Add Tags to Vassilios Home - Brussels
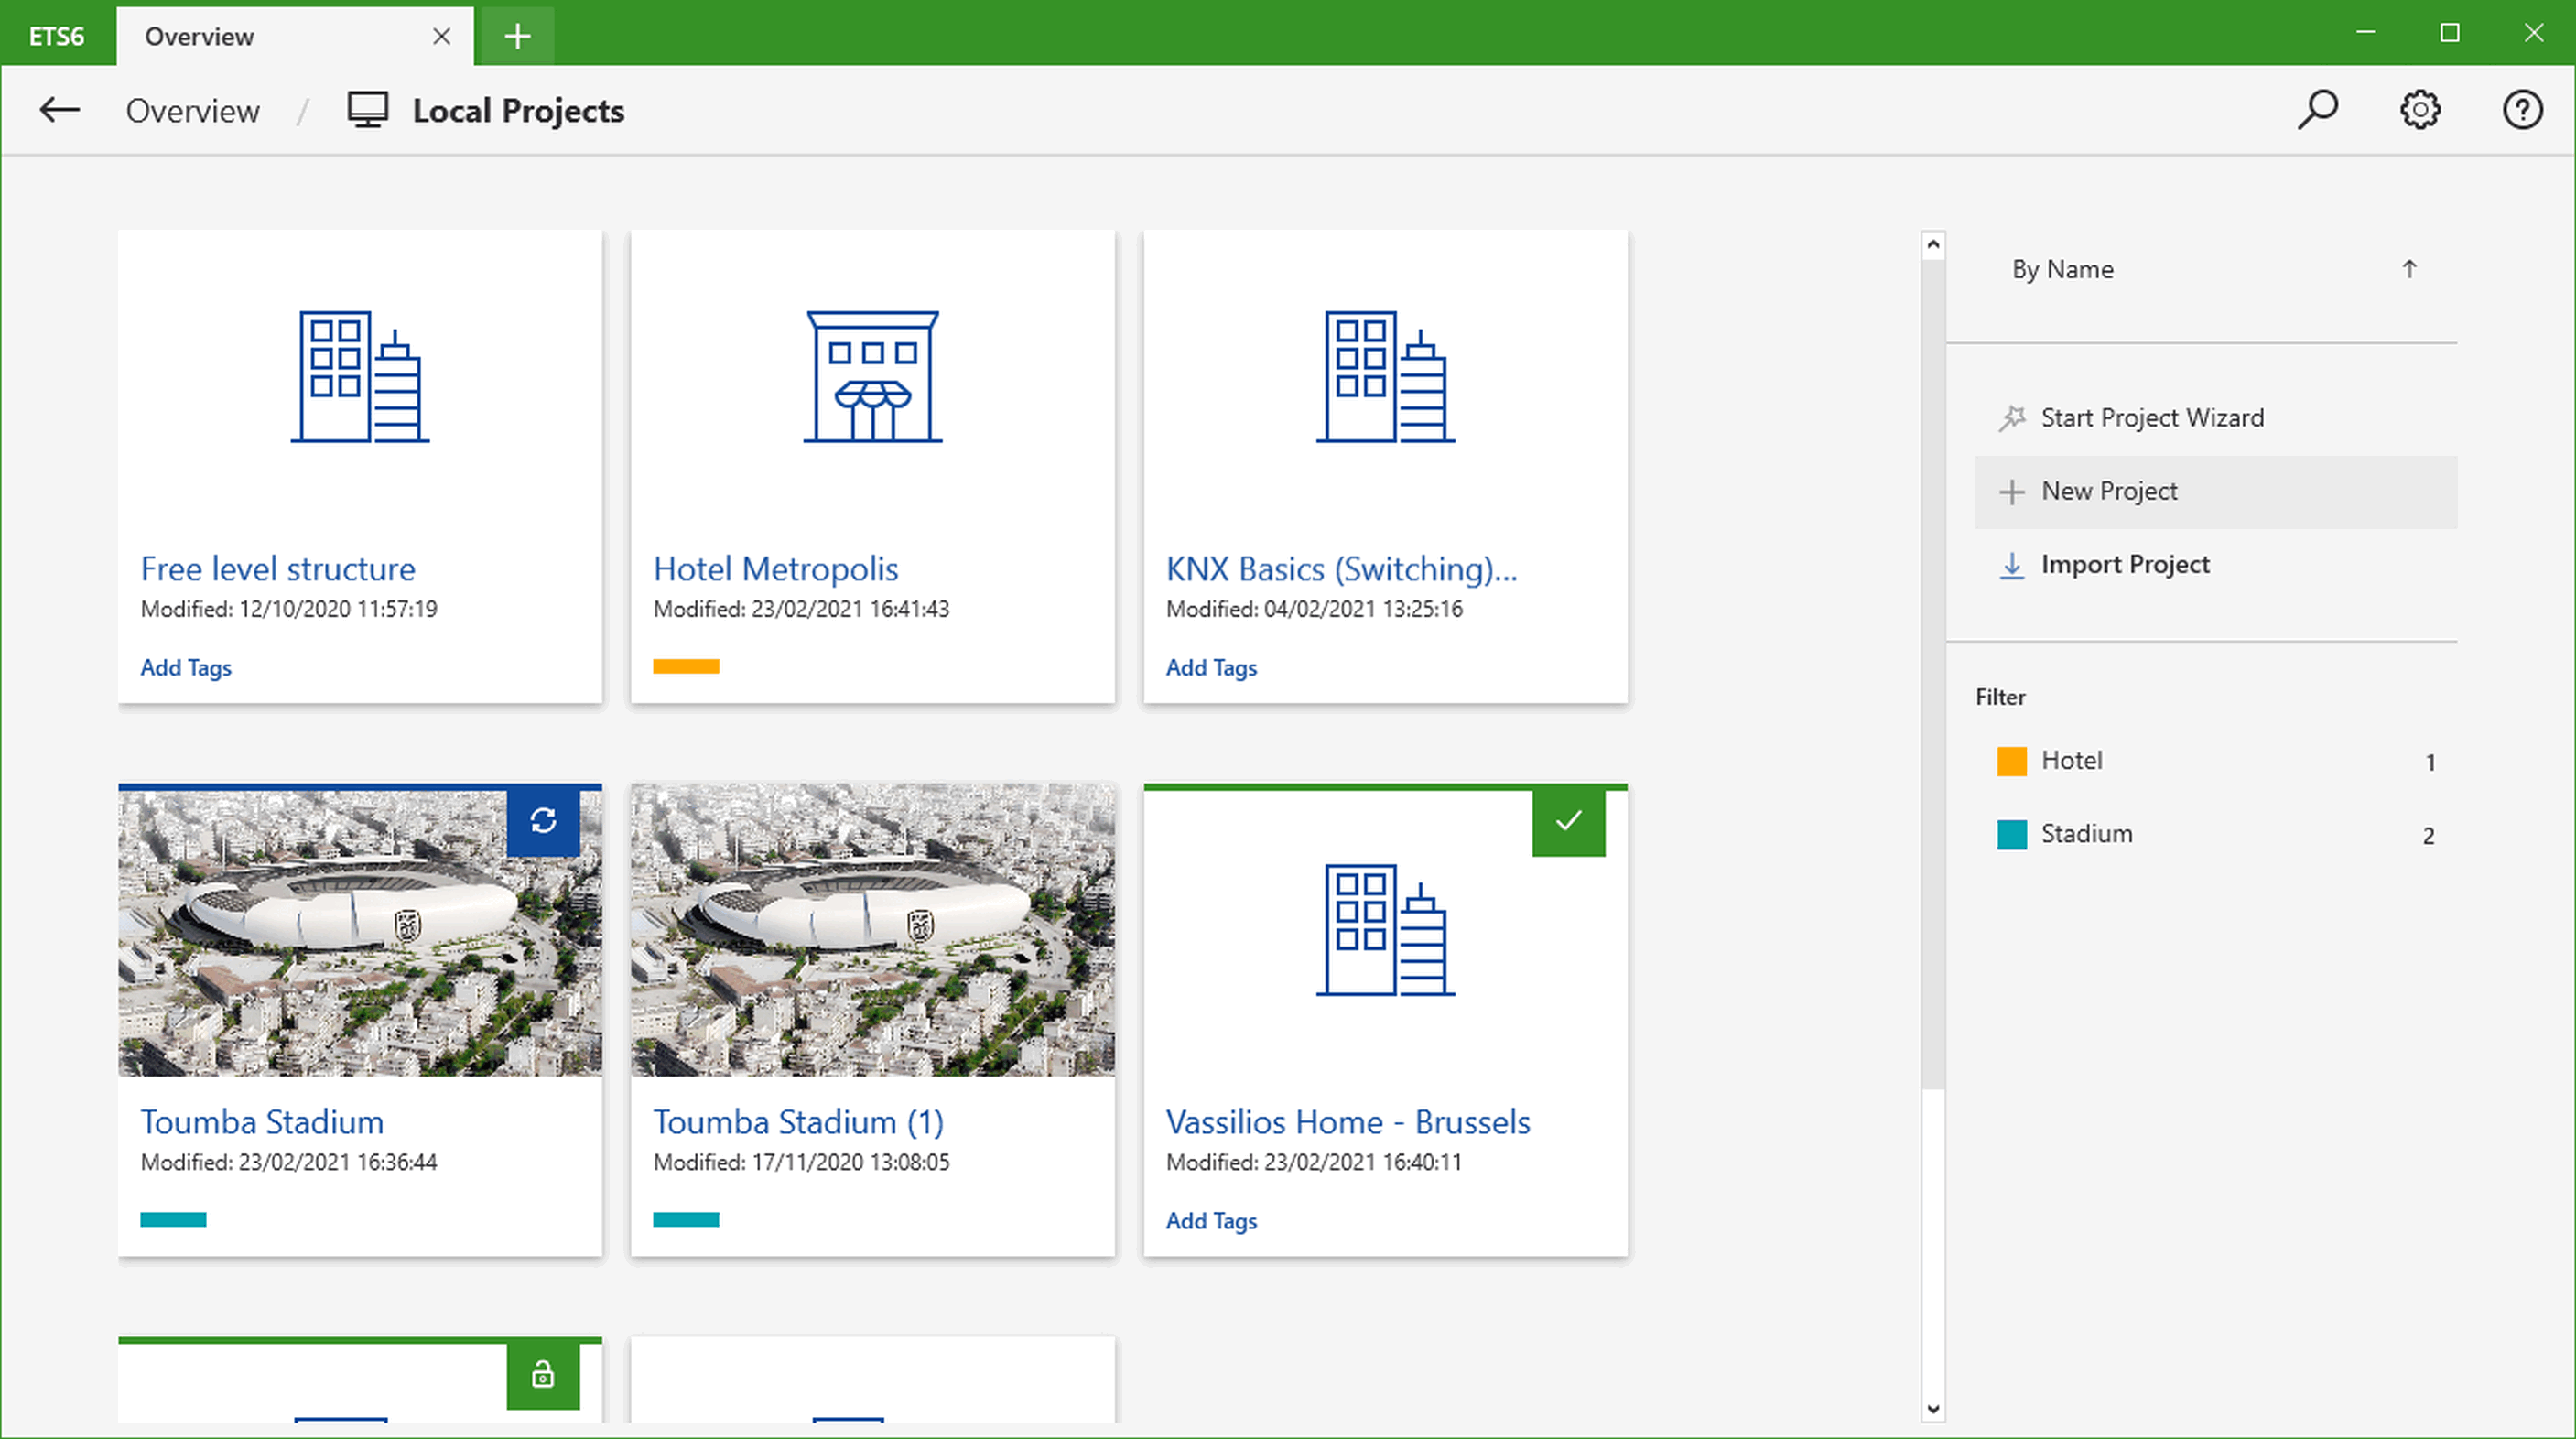Viewport: 2576px width, 1439px height. pyautogui.click(x=1211, y=1221)
